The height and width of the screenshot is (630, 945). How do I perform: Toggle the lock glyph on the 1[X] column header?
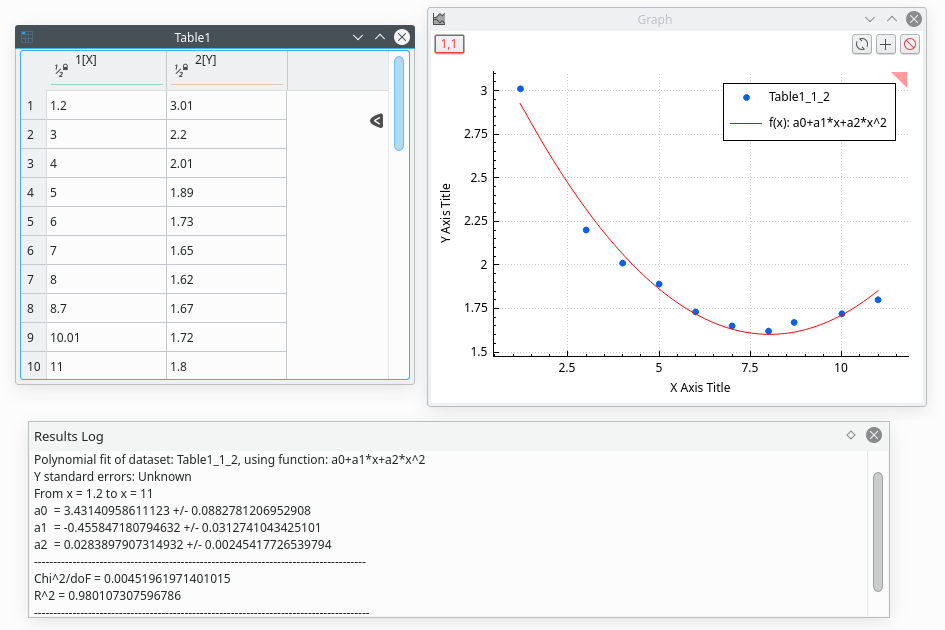(66, 66)
